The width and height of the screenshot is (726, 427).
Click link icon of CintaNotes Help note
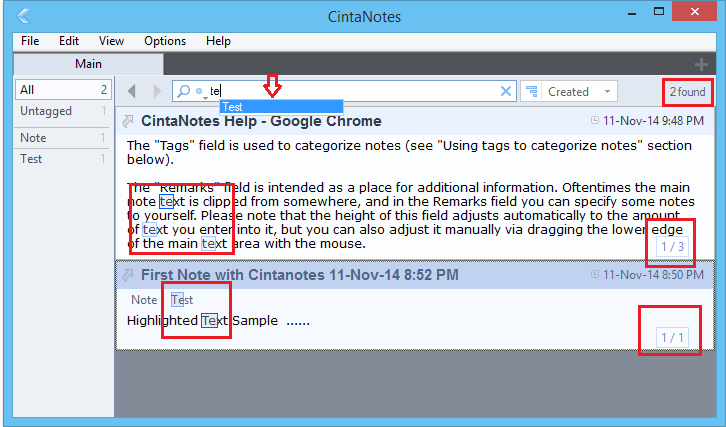[x=128, y=121]
